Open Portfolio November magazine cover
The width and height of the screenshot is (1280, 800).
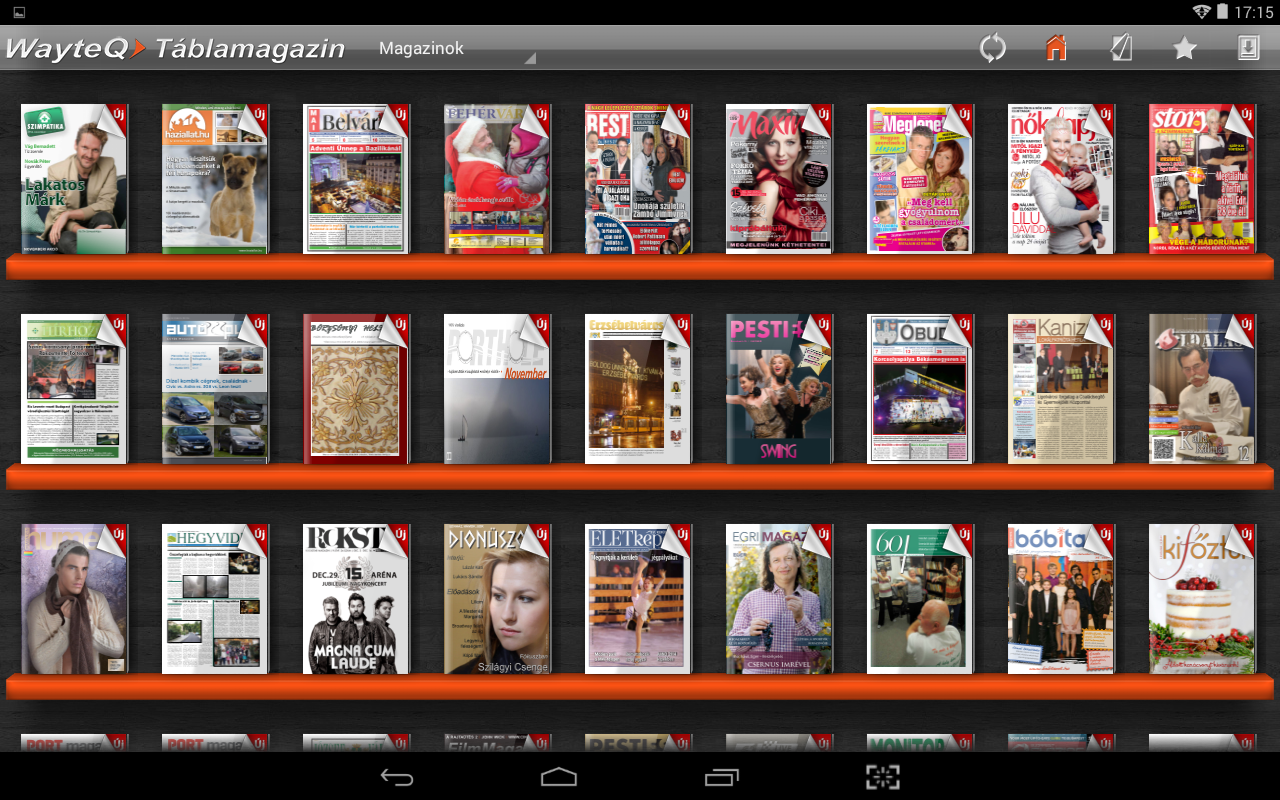497,389
